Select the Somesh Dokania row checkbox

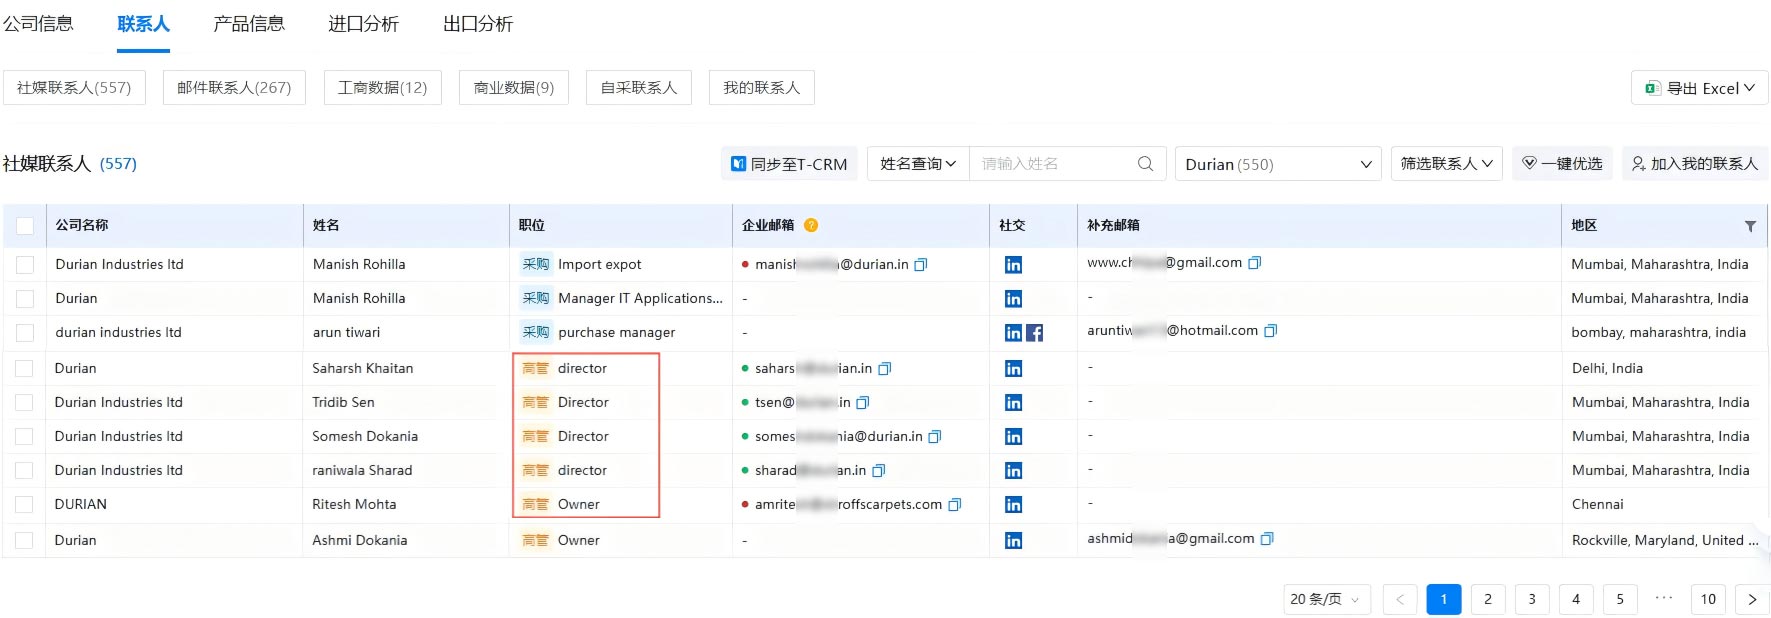pyautogui.click(x=25, y=437)
